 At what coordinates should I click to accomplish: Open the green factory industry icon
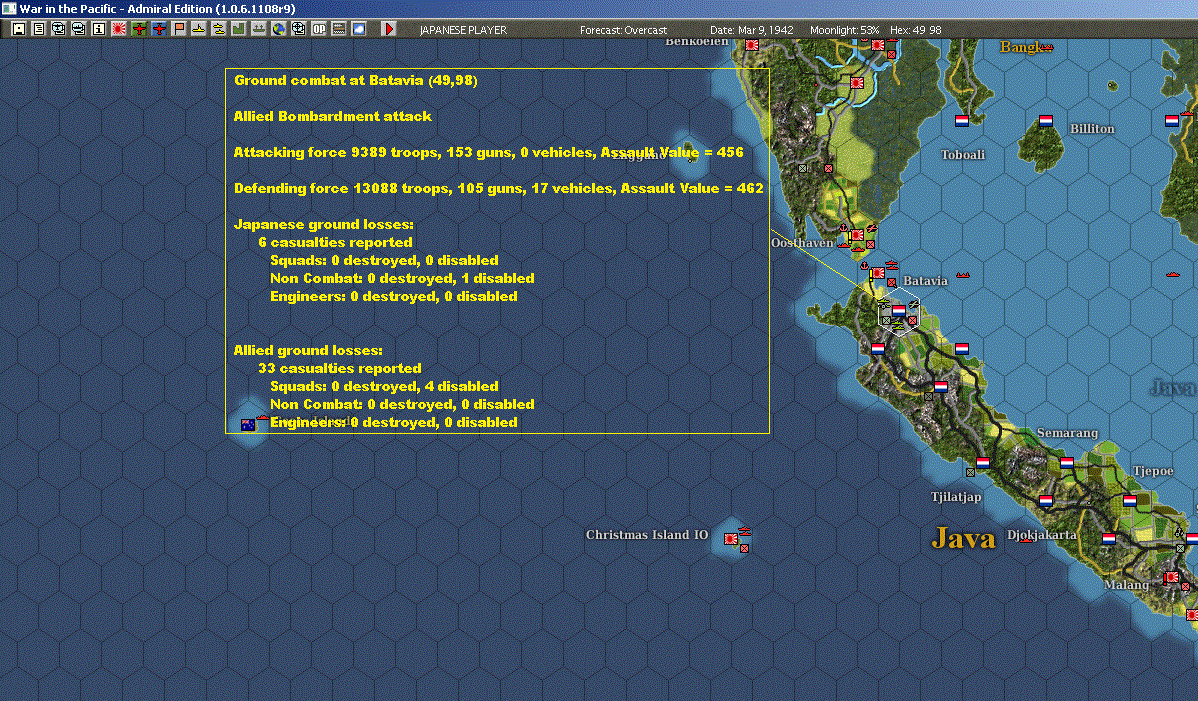pyautogui.click(x=238, y=29)
